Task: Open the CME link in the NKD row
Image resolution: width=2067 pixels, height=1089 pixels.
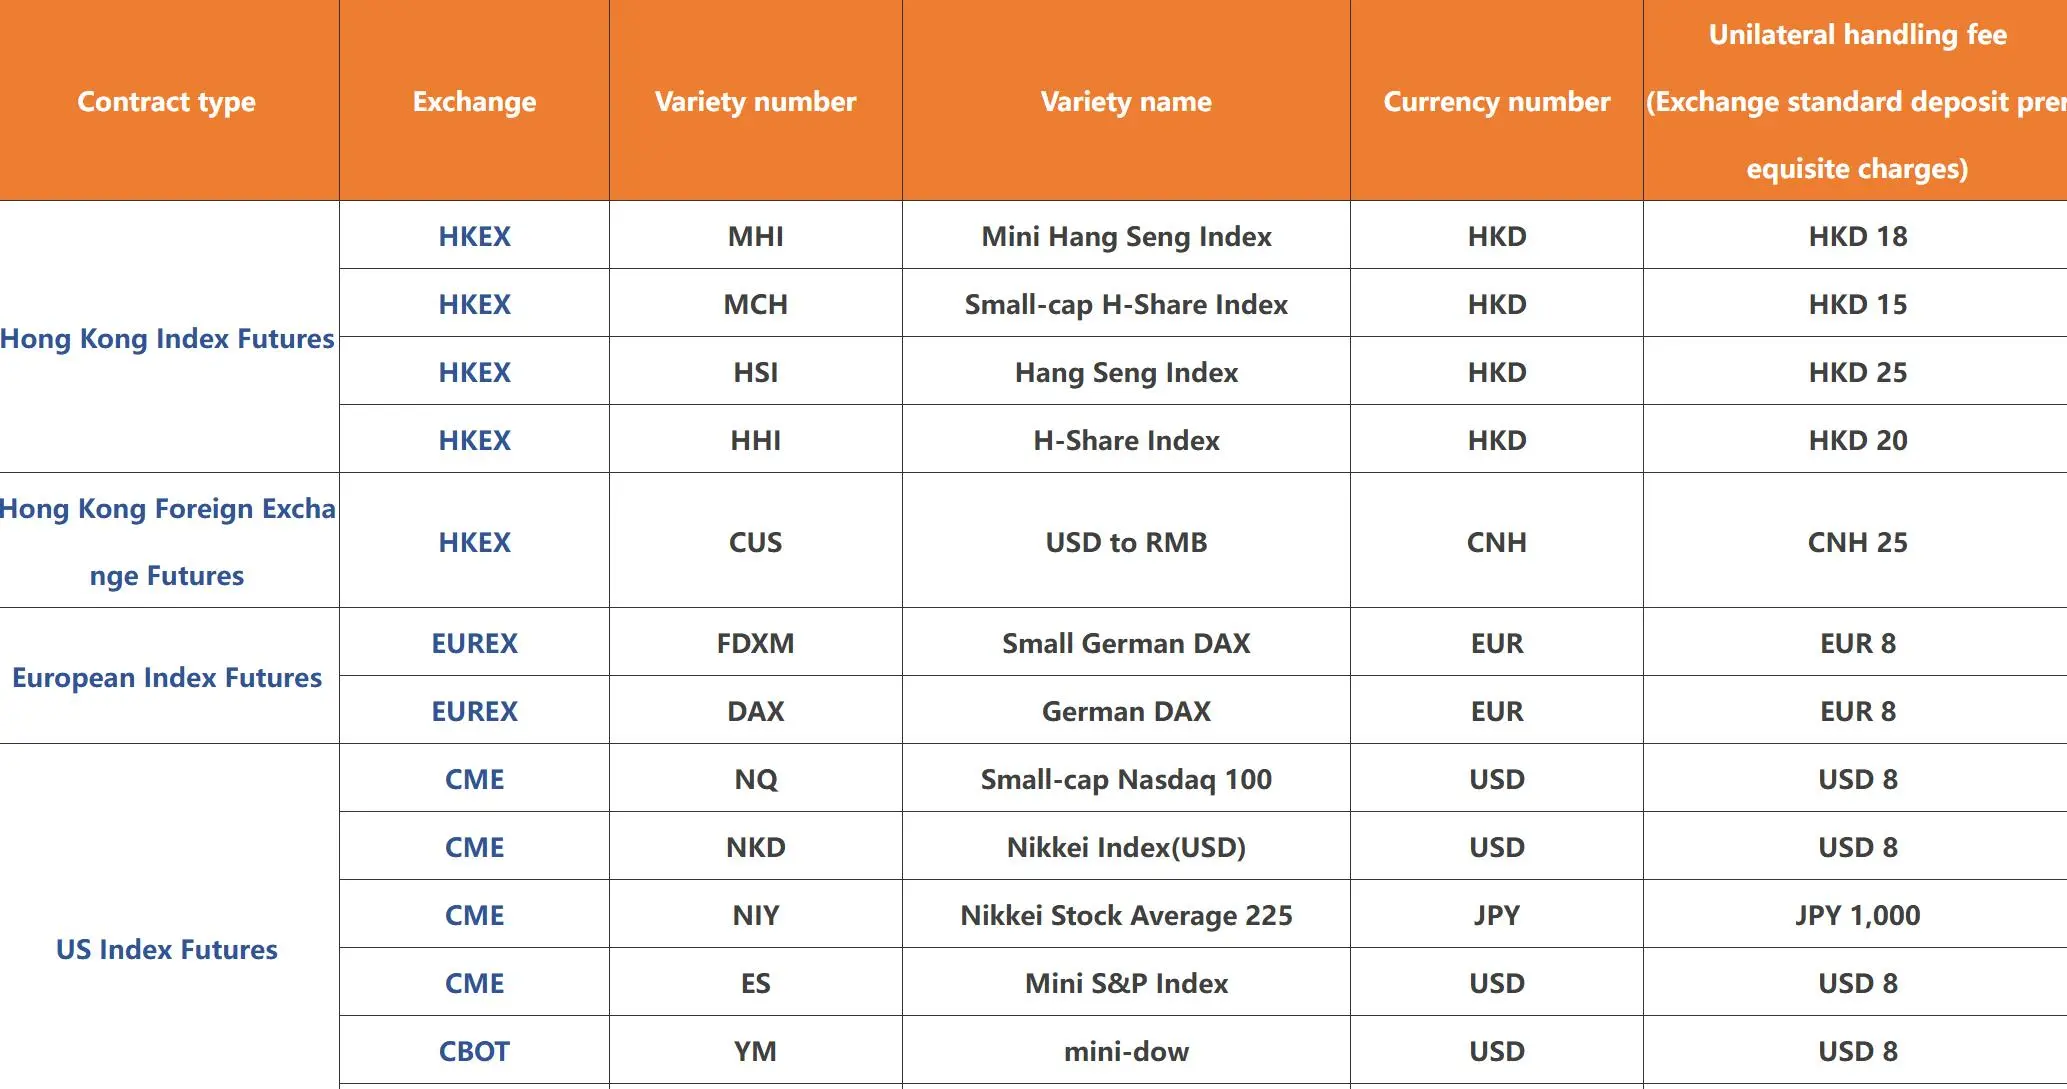Action: click(475, 848)
